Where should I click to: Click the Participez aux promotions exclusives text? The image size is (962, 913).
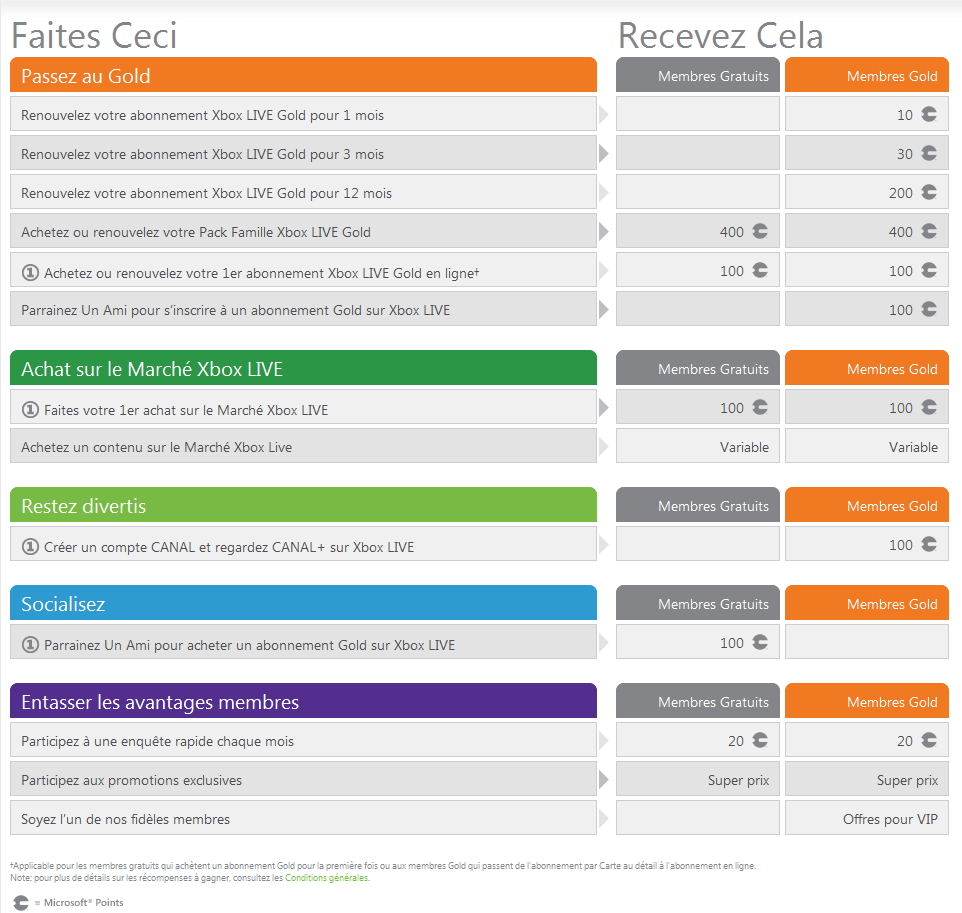coord(131,780)
